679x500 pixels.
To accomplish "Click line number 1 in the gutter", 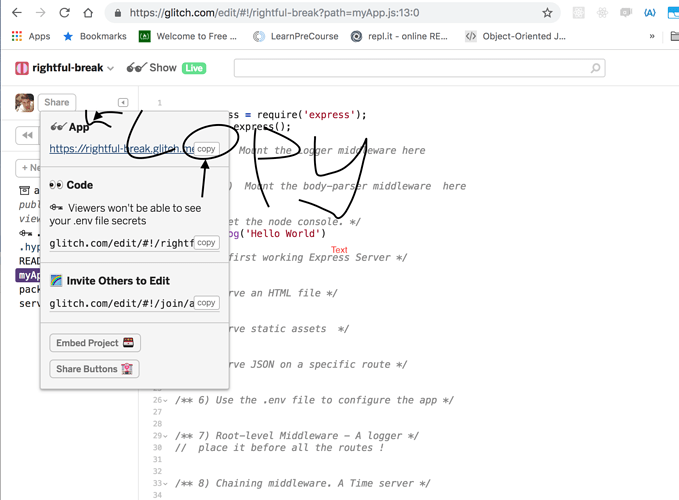I will (x=159, y=103).
